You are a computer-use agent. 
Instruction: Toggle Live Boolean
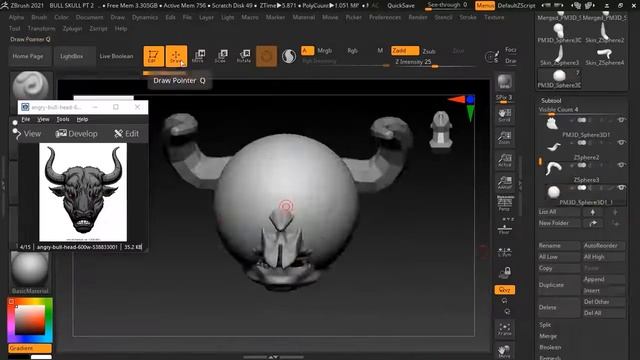click(x=116, y=56)
